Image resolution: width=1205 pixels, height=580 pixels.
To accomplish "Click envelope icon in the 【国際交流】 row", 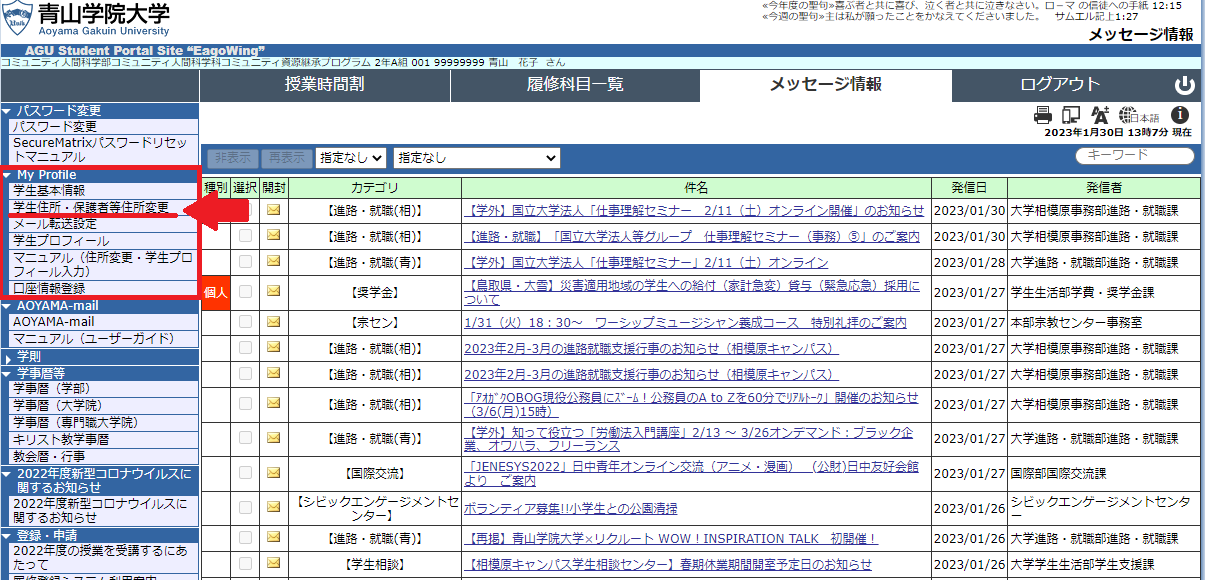I will tap(274, 473).
